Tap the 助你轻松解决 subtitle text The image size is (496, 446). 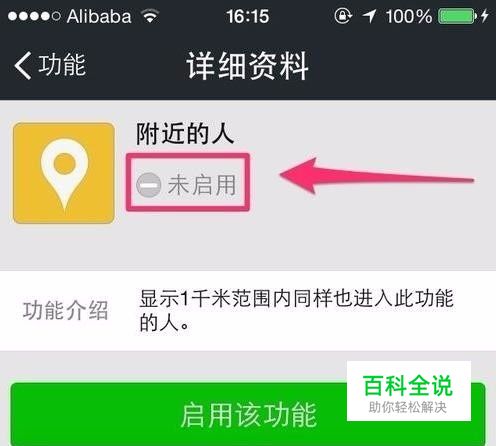pos(408,407)
